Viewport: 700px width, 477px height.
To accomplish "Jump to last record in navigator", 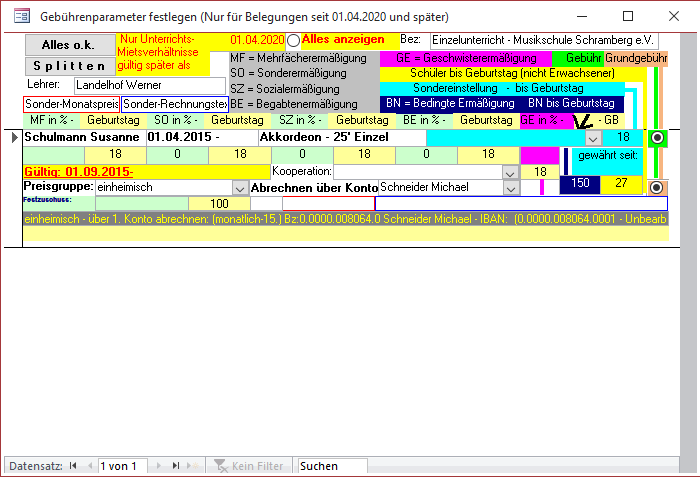I will [x=177, y=466].
